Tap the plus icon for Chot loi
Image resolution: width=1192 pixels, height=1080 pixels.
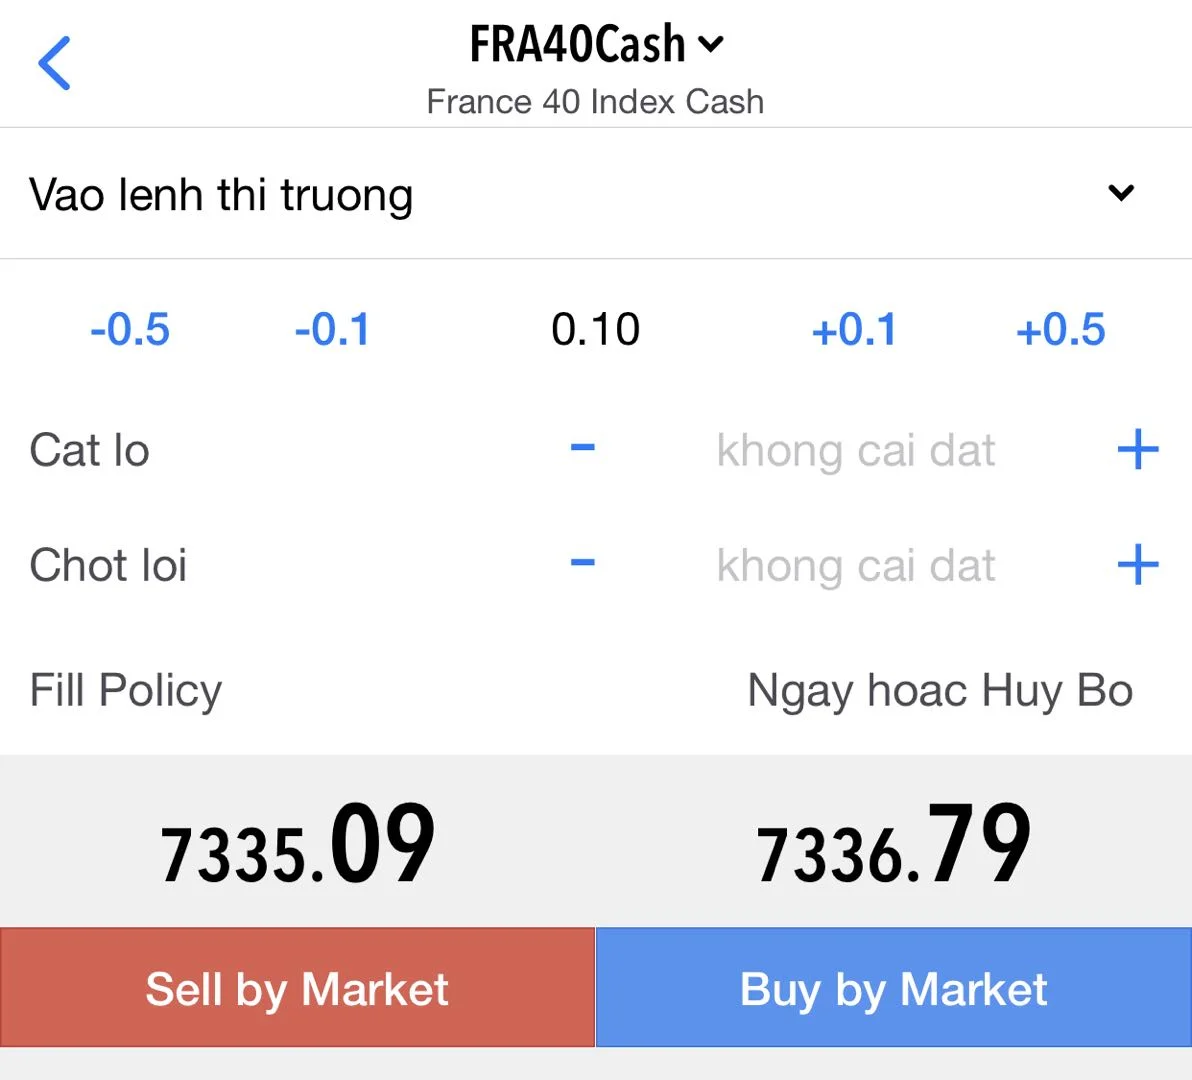[1138, 564]
